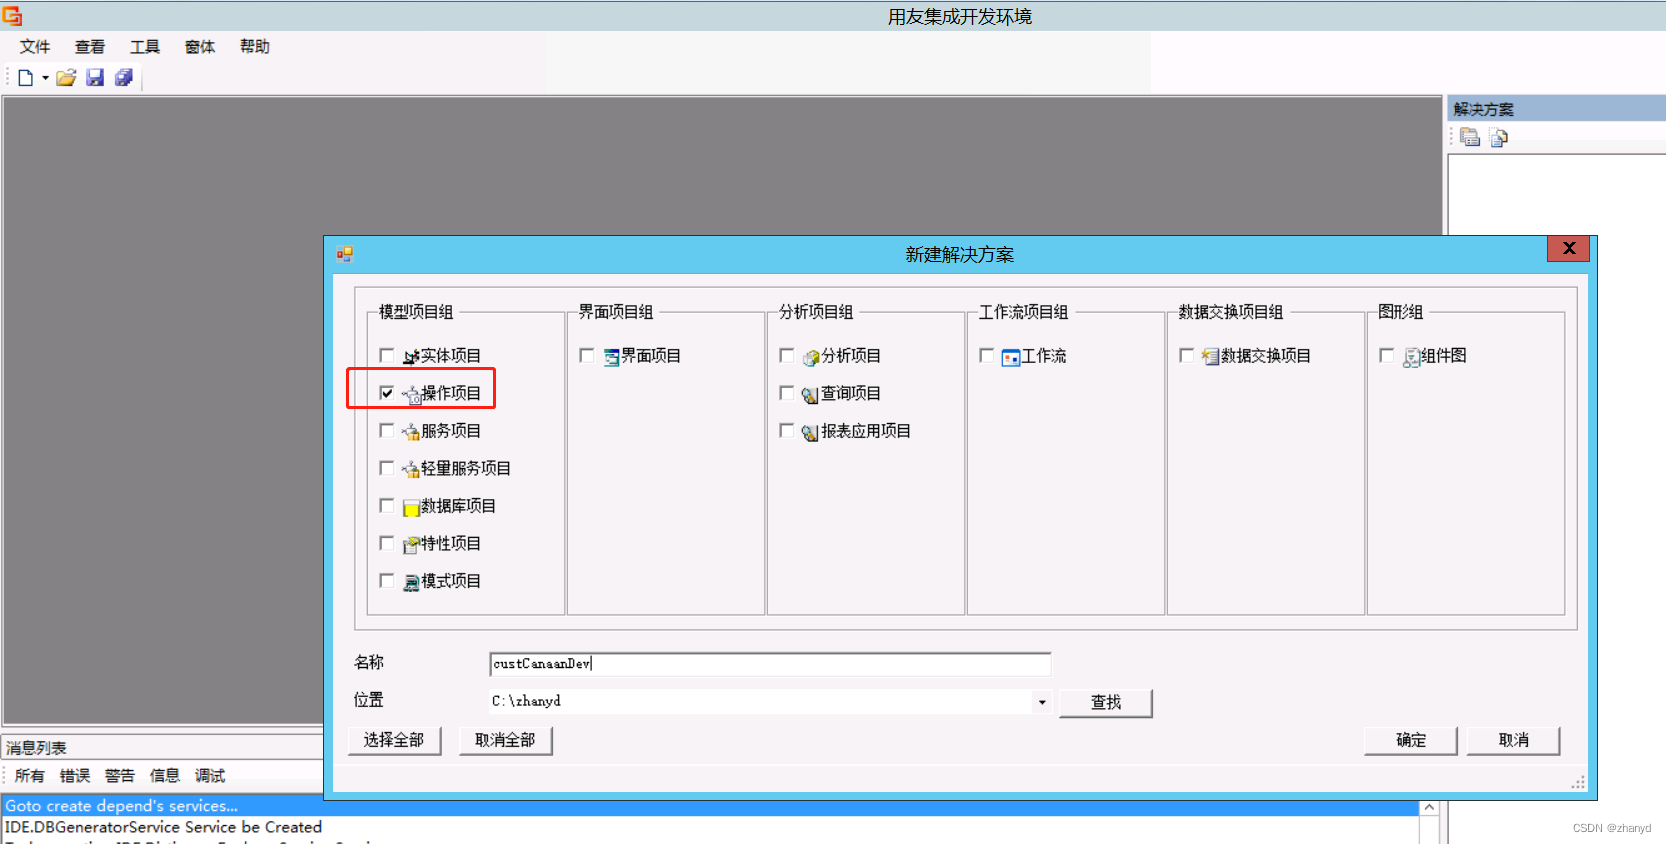Check the 数据库项目 checkbox
Screen dimensions: 1666x844
pos(387,505)
